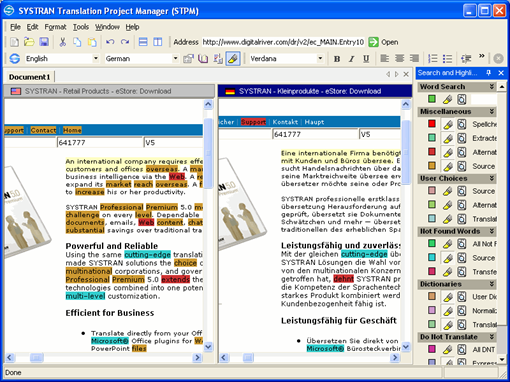This screenshot has height=382, width=510.
Task: Open the Window menu
Action: (107, 27)
